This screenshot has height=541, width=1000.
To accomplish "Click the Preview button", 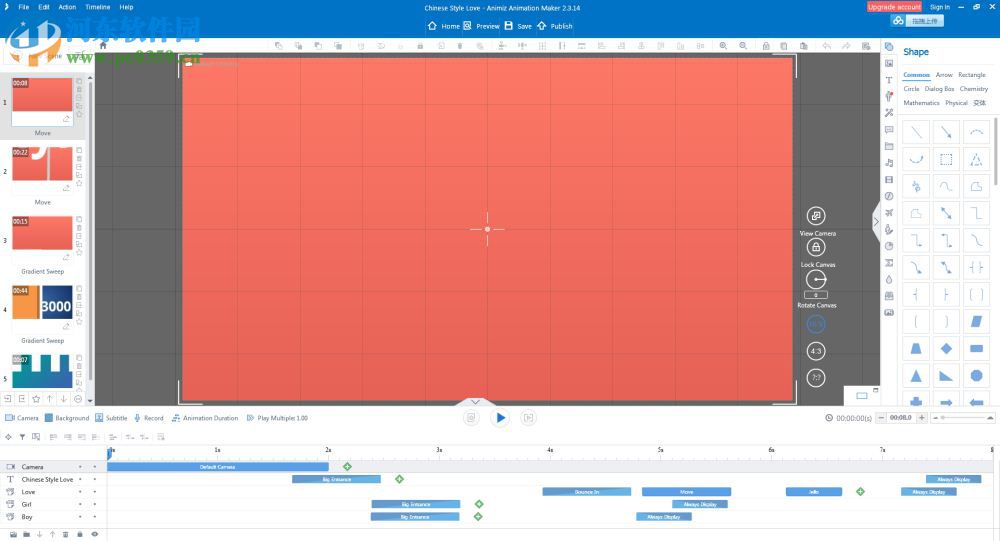I will coord(482,26).
